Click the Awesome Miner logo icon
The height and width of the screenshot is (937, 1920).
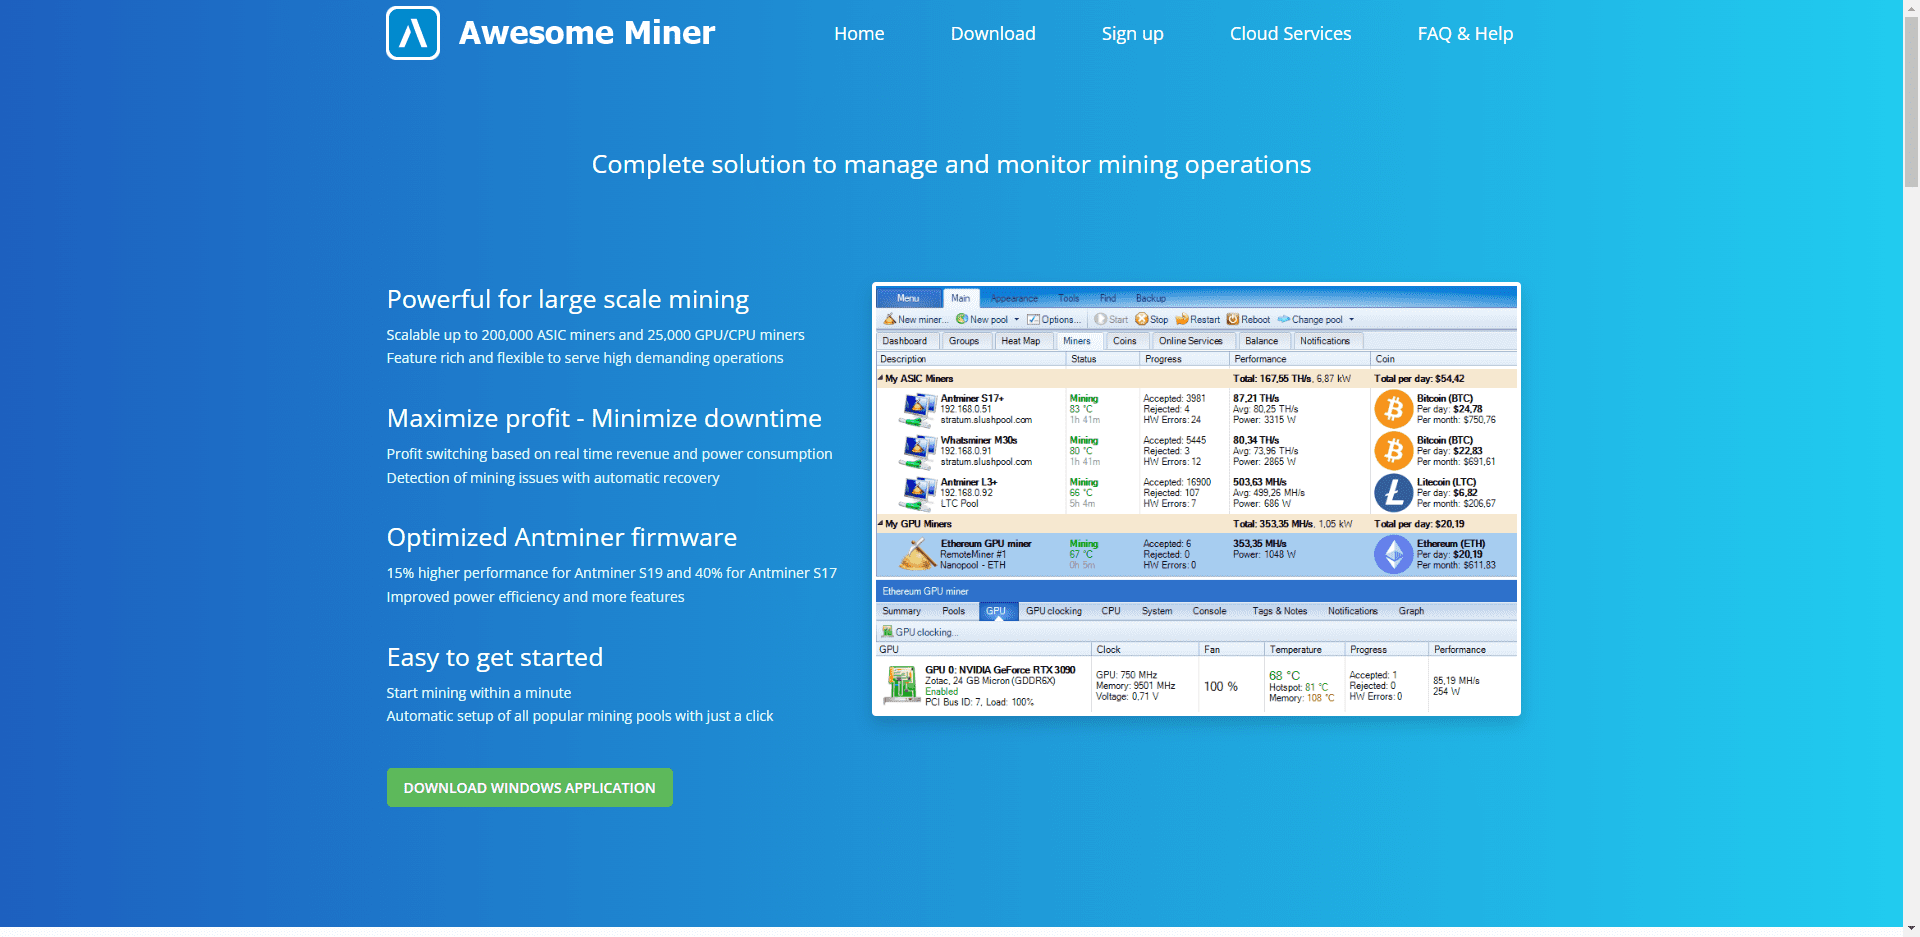coord(413,33)
